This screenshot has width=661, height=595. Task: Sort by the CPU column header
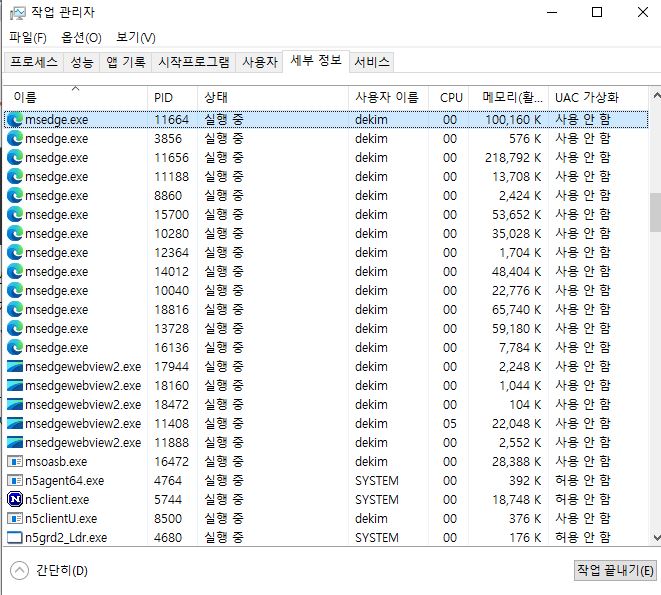(x=449, y=97)
